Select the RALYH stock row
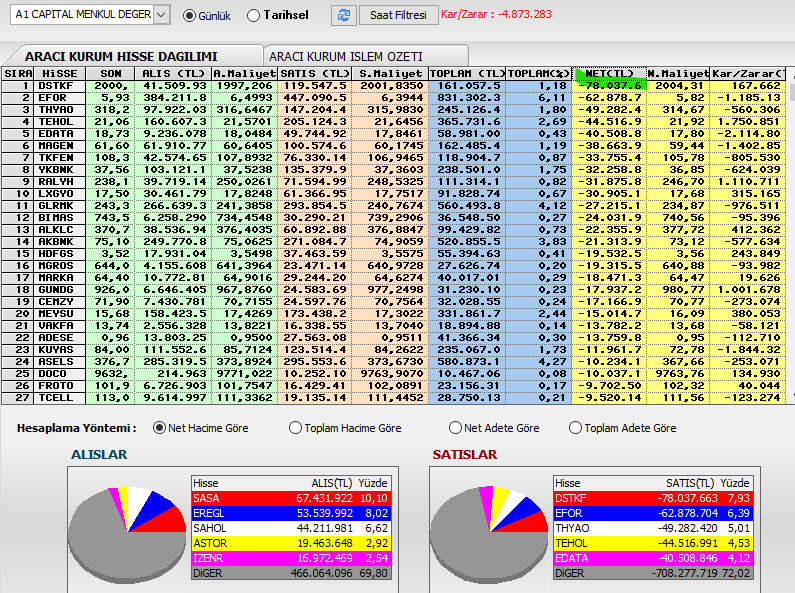This screenshot has height=593, width=795. 393,182
